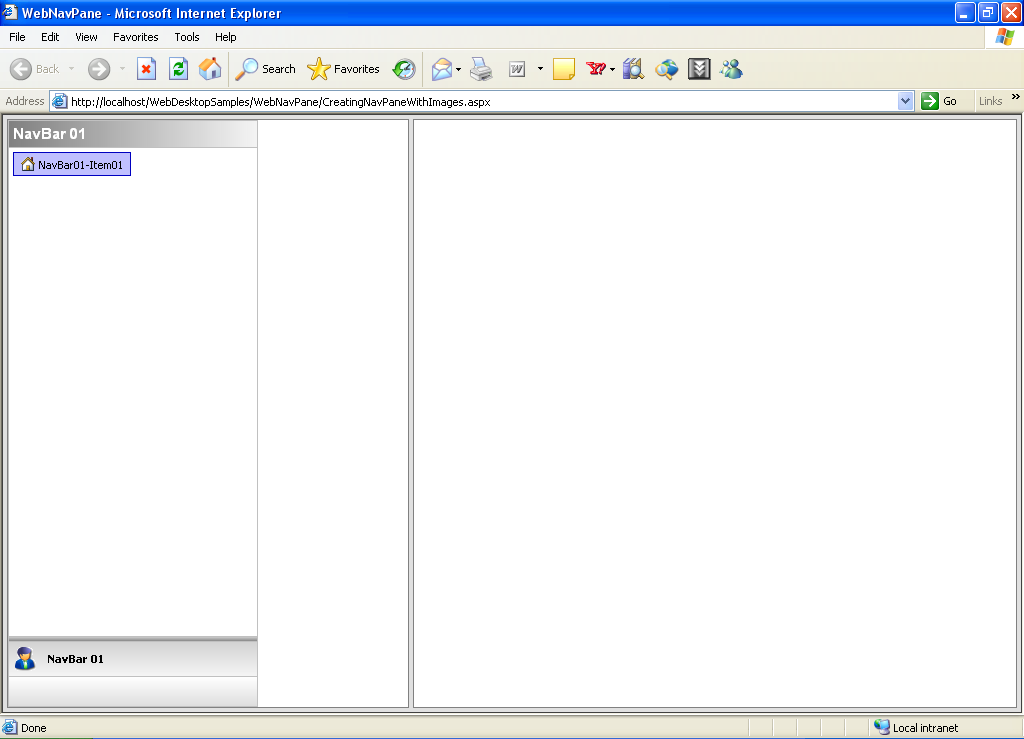Refresh the current page

click(178, 69)
